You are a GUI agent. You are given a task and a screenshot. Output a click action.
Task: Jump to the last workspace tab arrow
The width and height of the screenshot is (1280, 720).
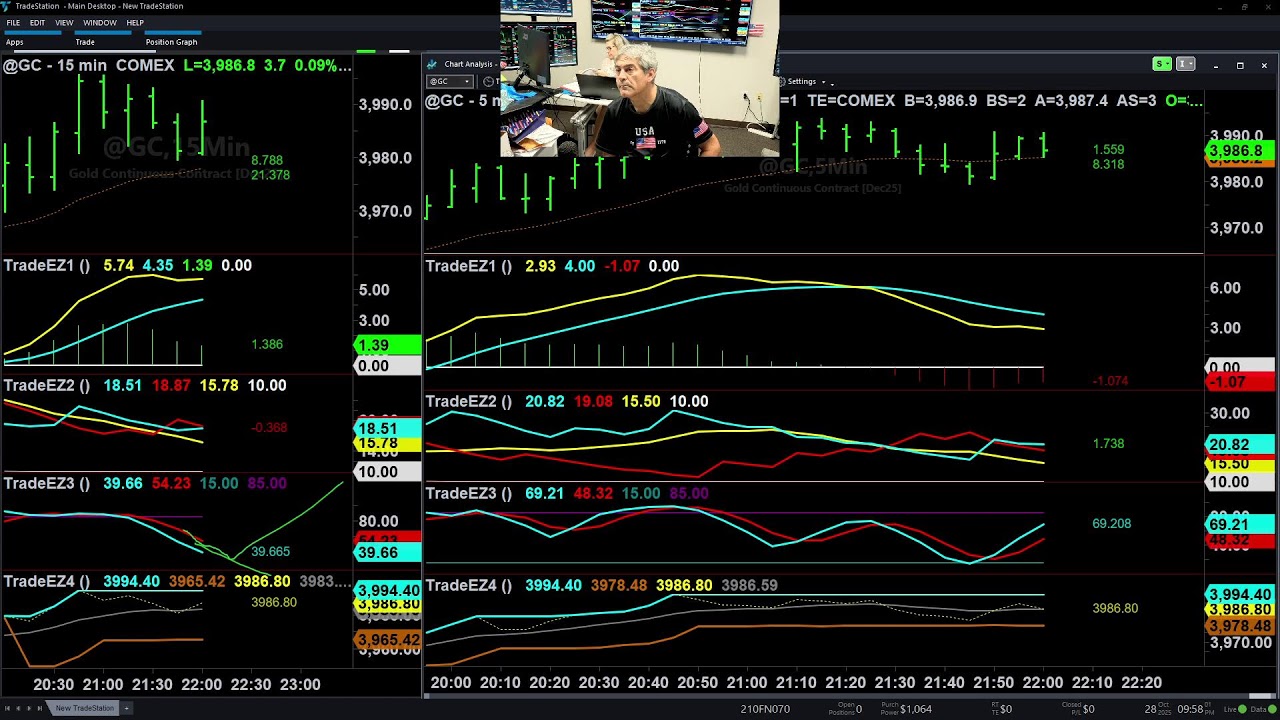pyautogui.click(x=40, y=708)
